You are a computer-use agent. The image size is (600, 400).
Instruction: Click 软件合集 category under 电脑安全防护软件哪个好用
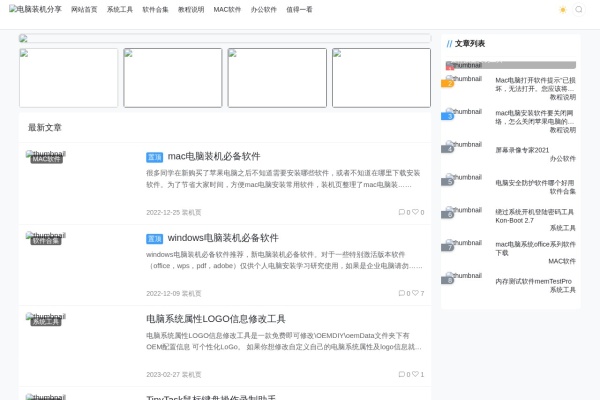click(562, 191)
